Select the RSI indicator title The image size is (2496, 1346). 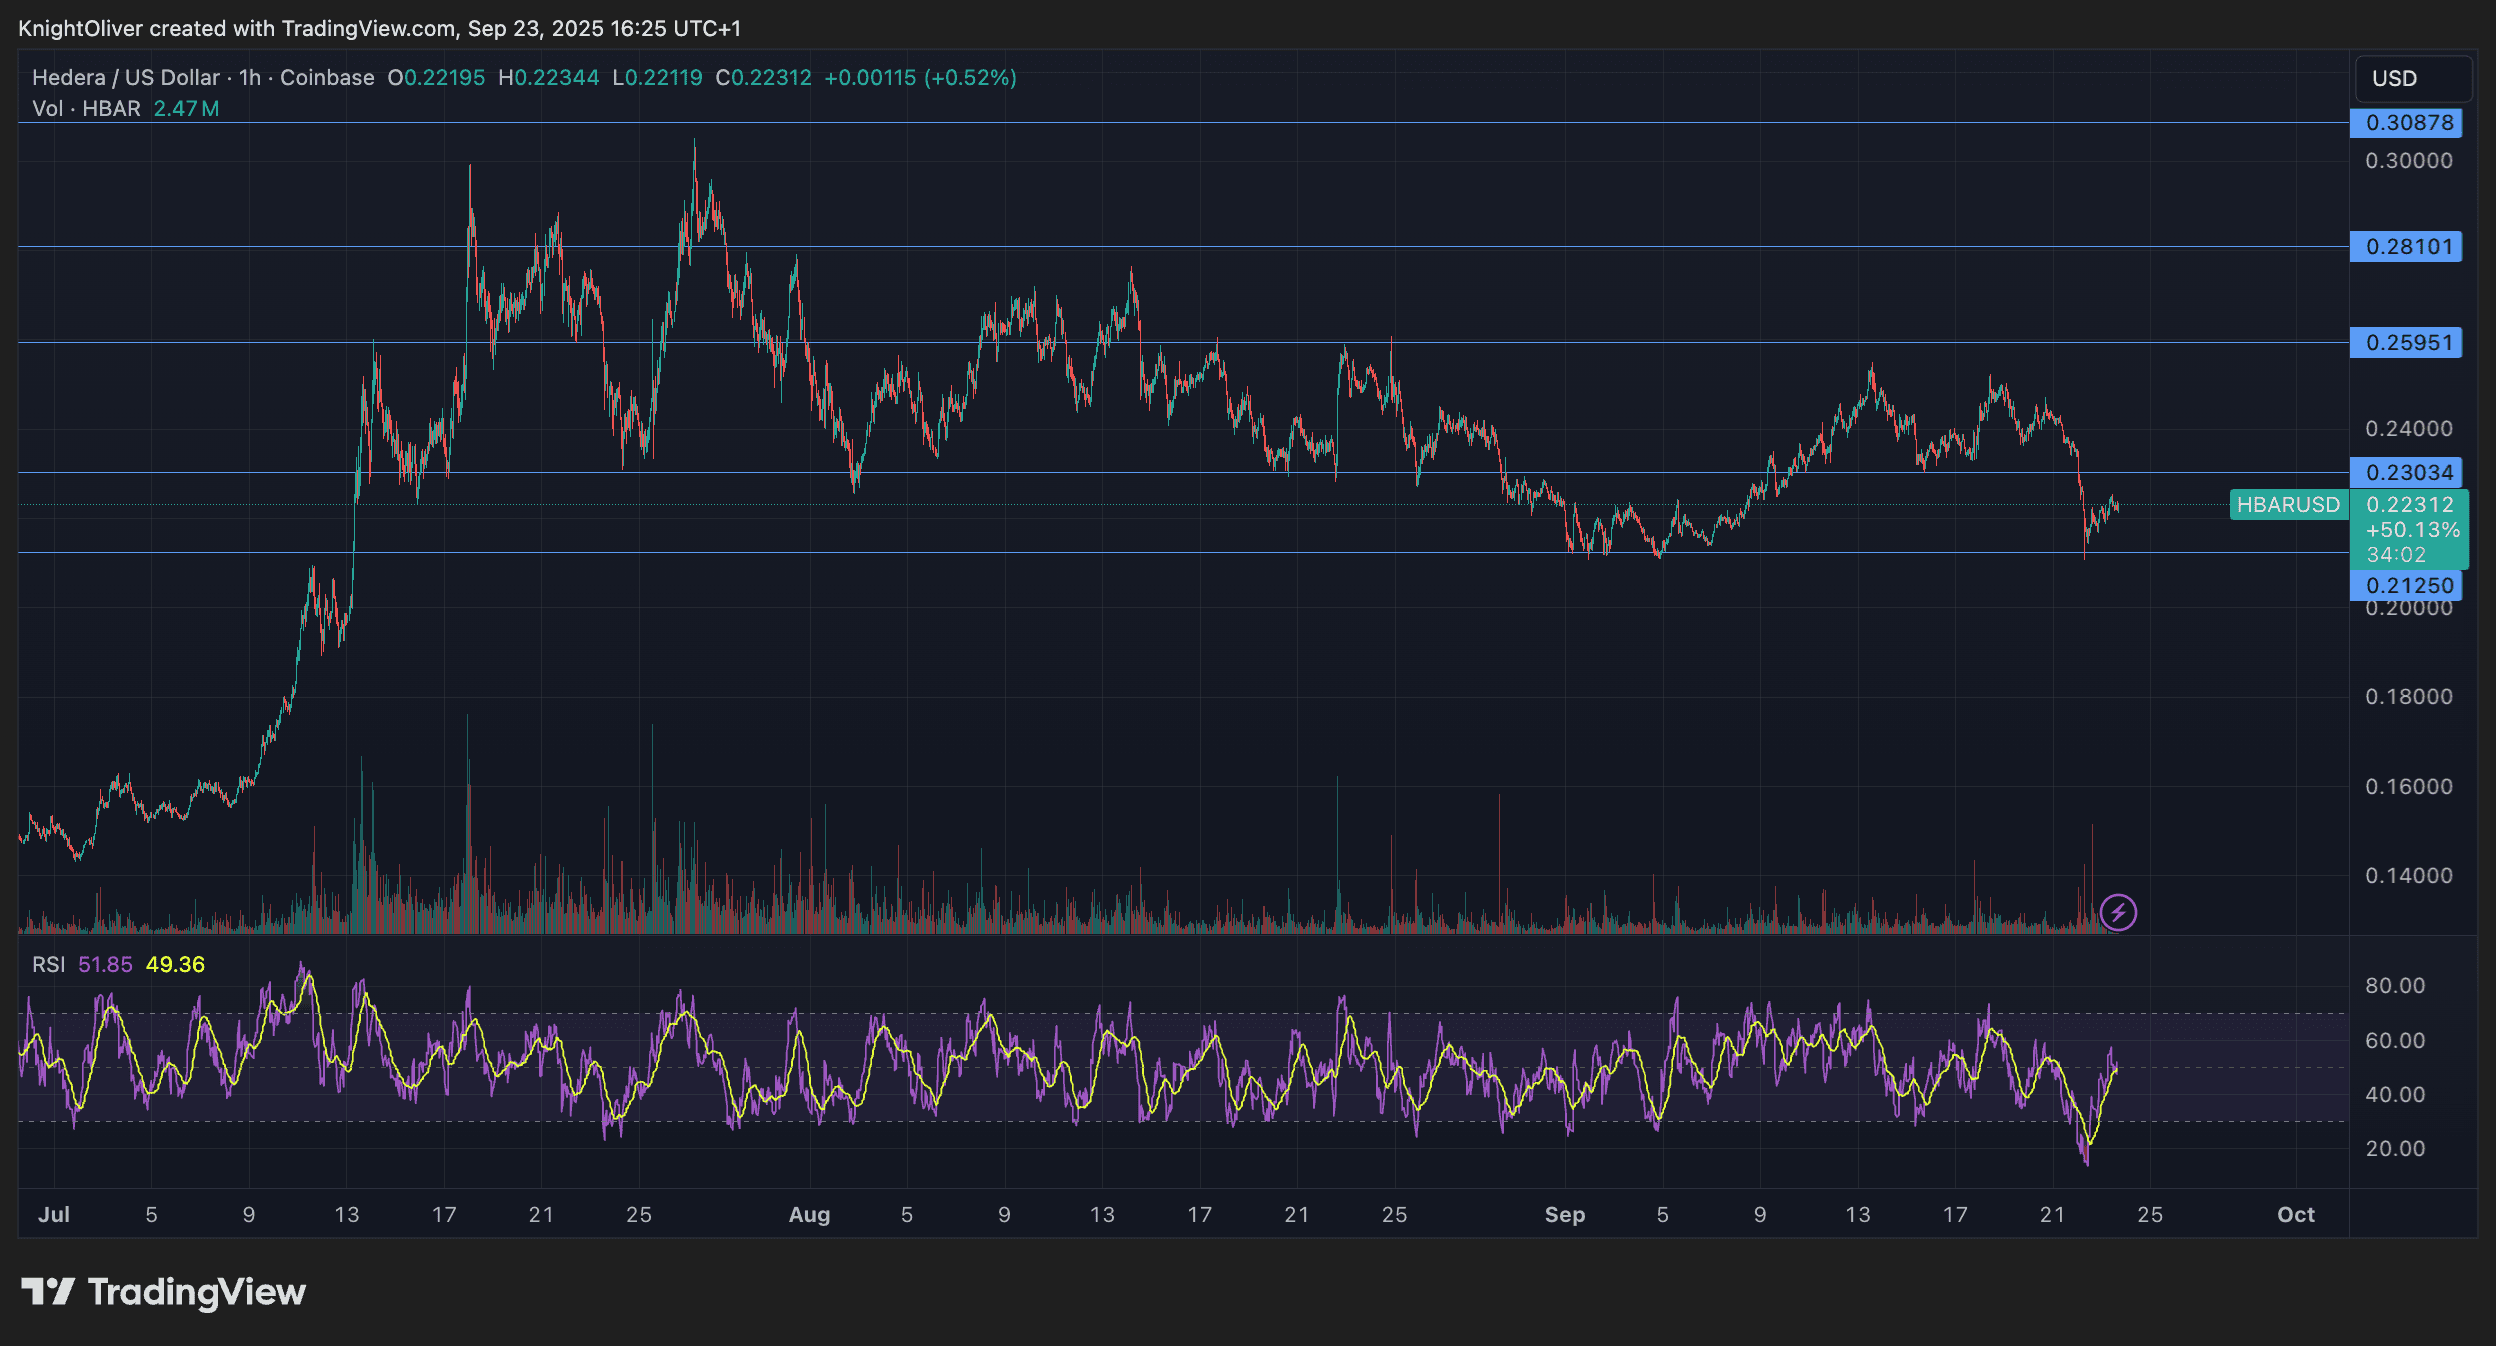click(47, 964)
